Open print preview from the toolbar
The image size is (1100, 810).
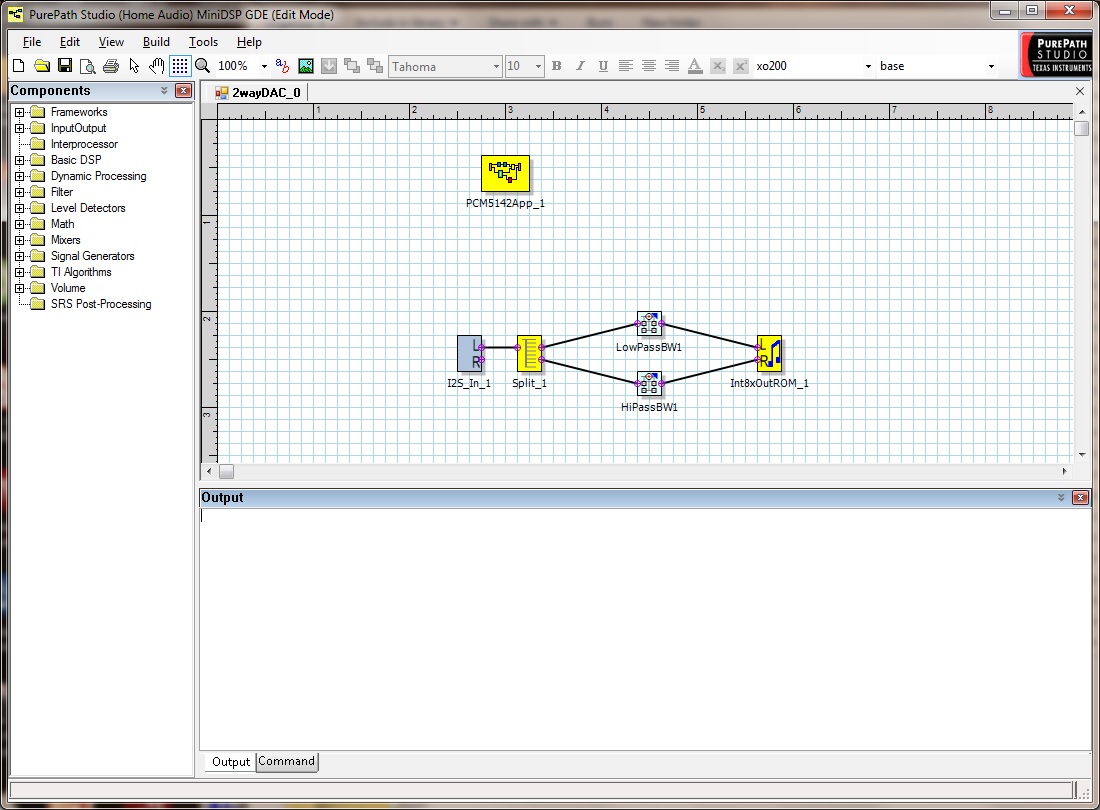tap(88, 66)
